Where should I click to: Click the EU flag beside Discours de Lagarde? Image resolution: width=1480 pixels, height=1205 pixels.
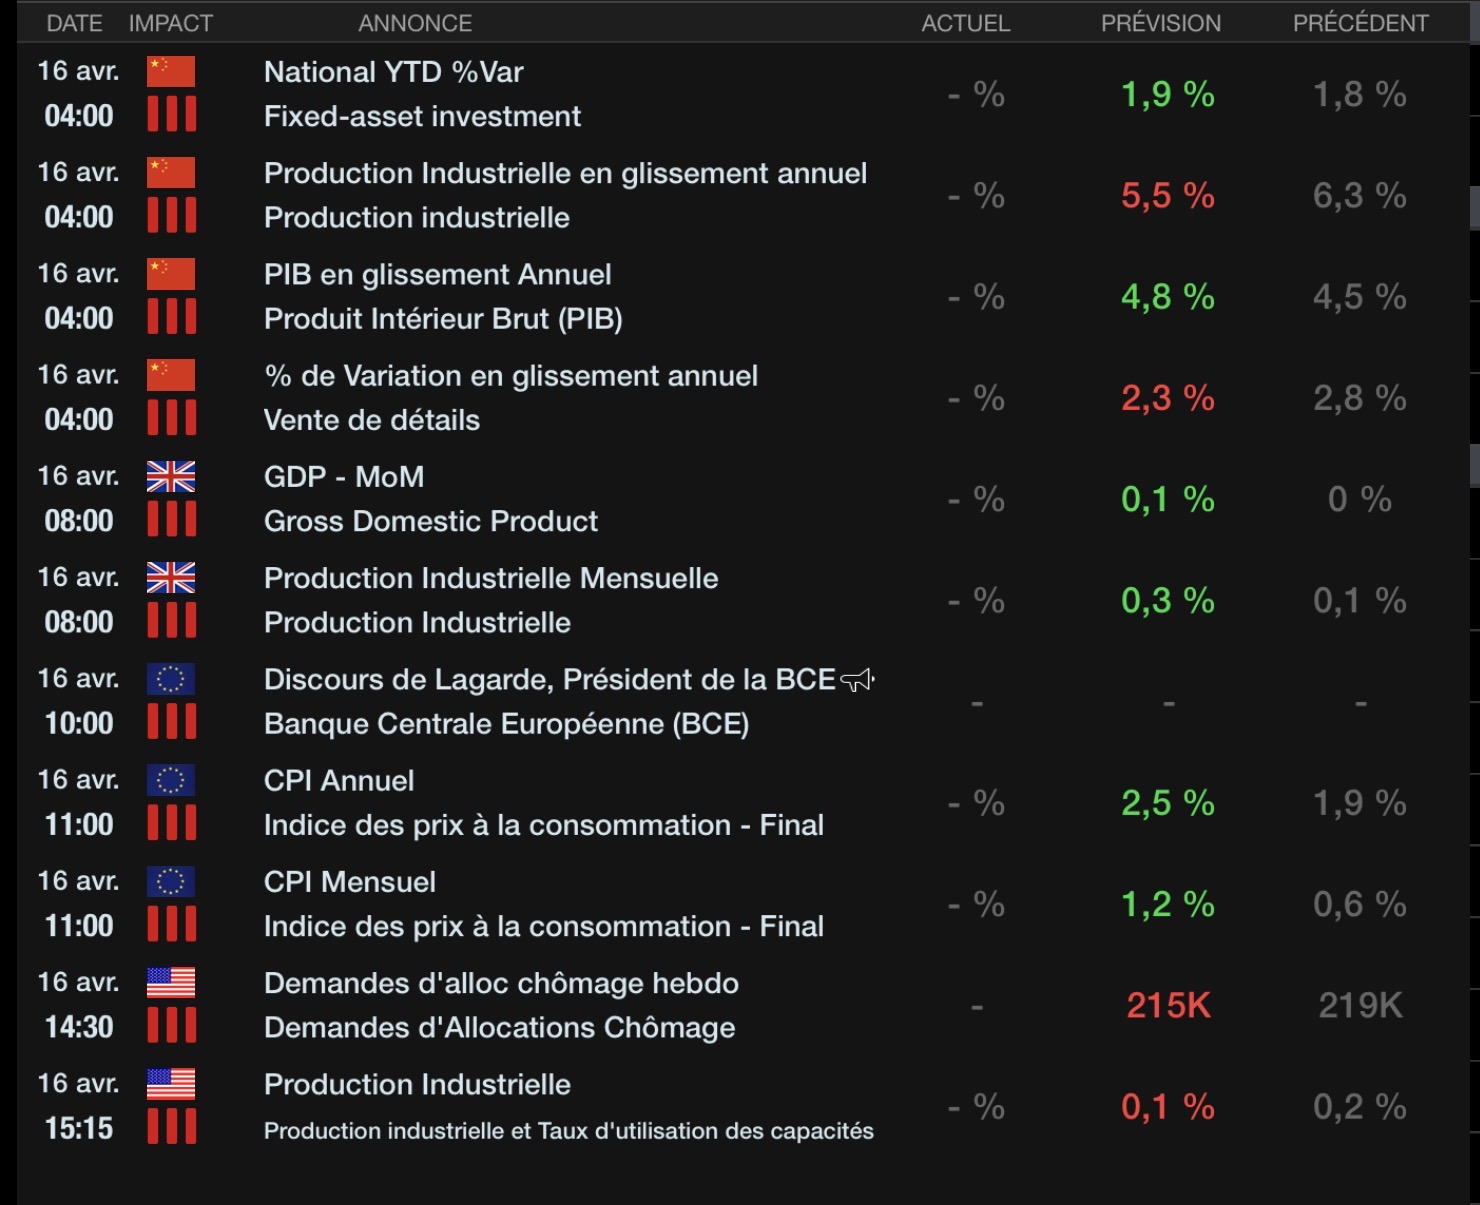click(x=171, y=679)
